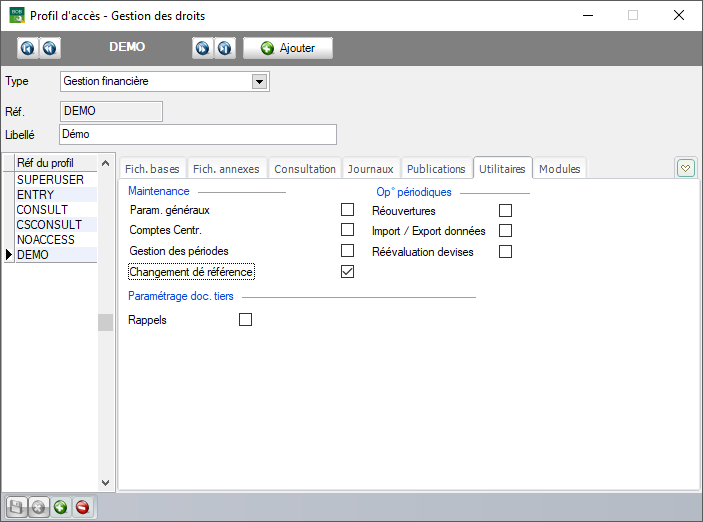Enable the Param. généraux checkbox
Viewport: 703px width, 522px height.
[348, 210]
